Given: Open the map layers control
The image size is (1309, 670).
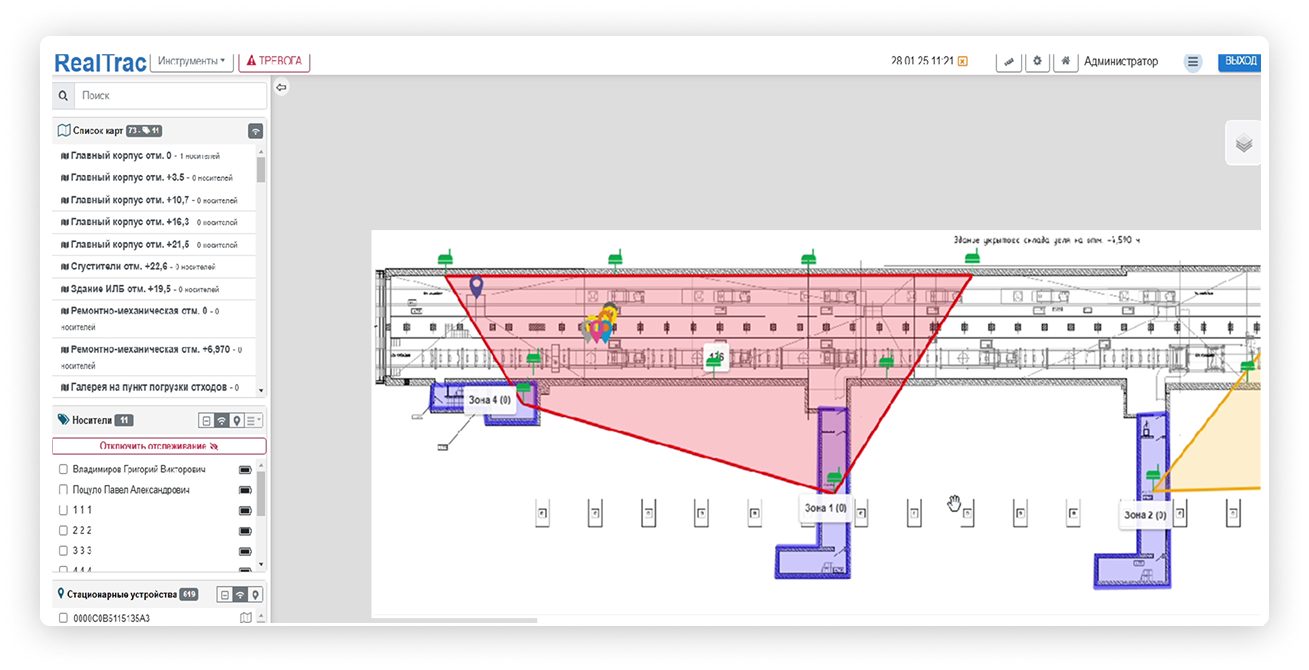Looking at the screenshot, I should point(1243,144).
